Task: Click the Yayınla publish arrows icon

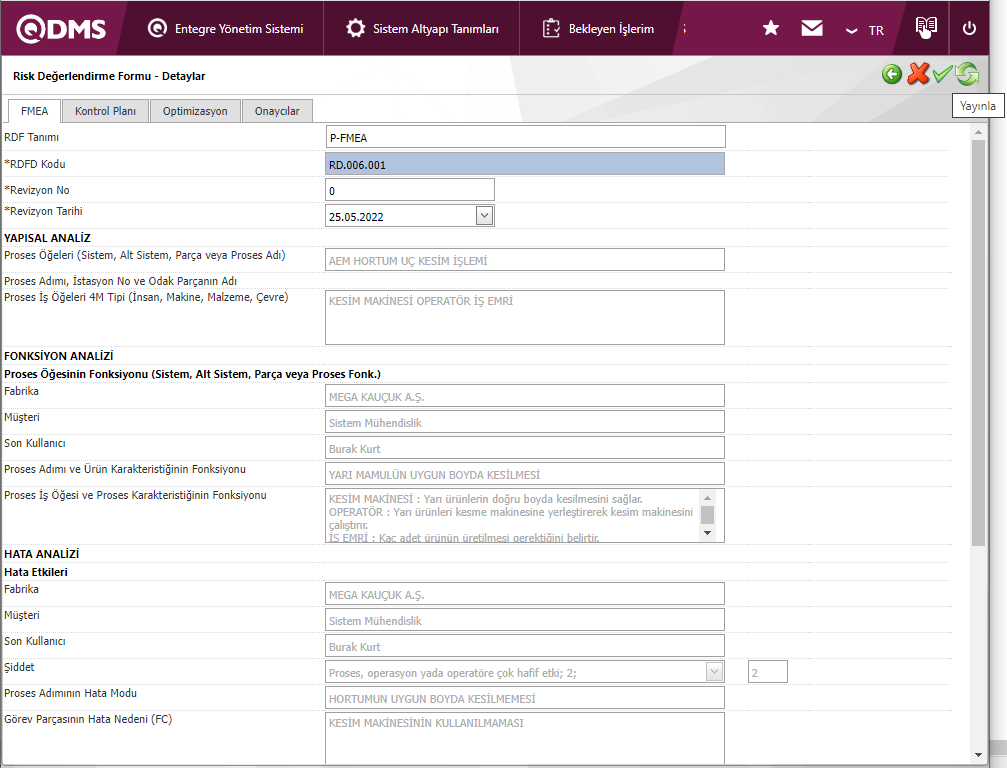Action: (x=967, y=75)
